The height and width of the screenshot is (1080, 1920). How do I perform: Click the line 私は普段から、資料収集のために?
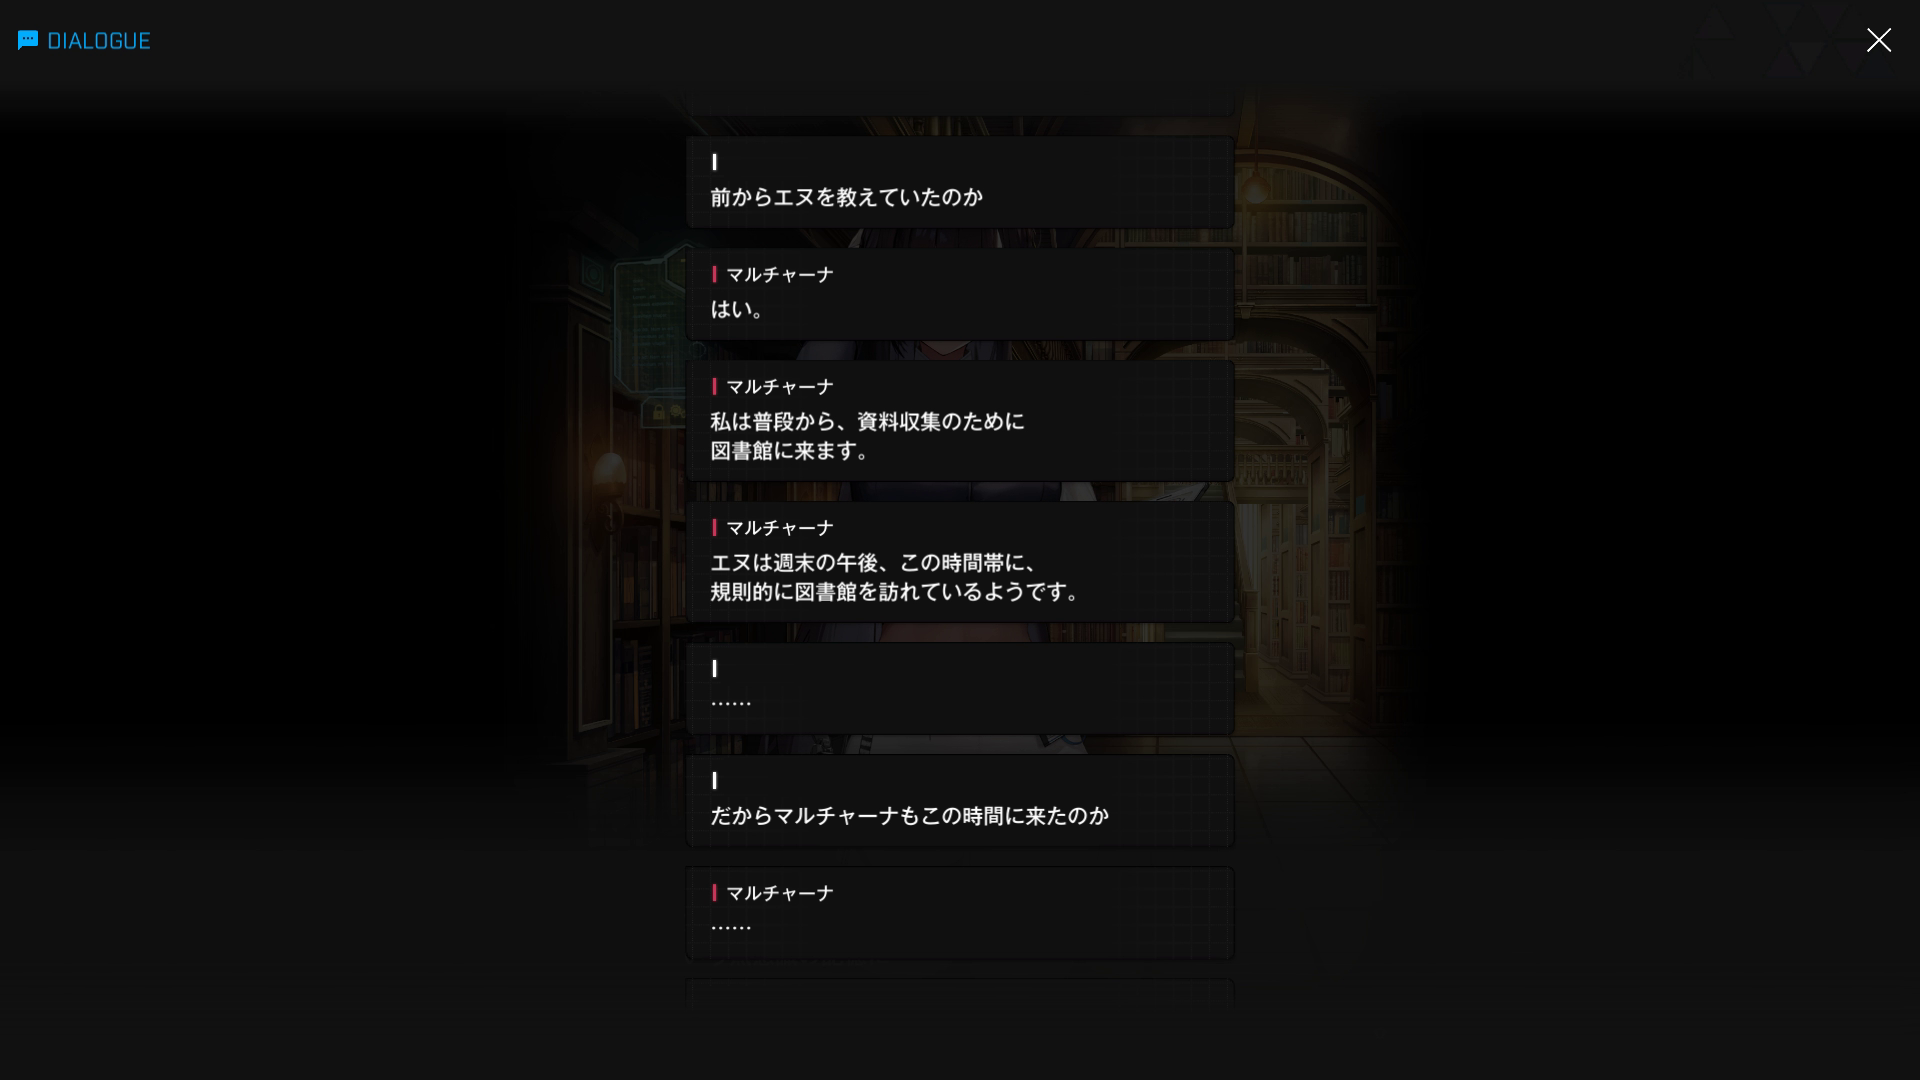867,422
